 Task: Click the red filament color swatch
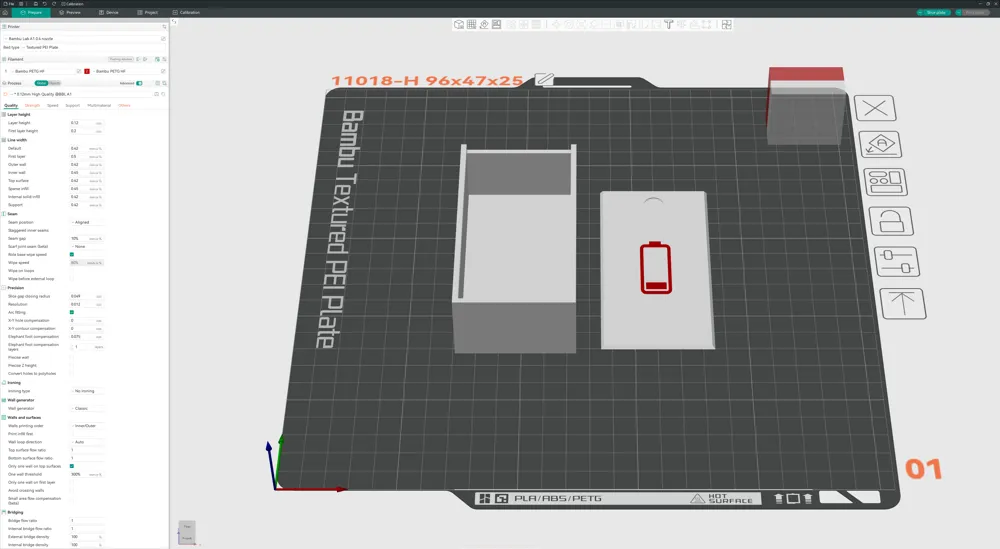point(87,71)
